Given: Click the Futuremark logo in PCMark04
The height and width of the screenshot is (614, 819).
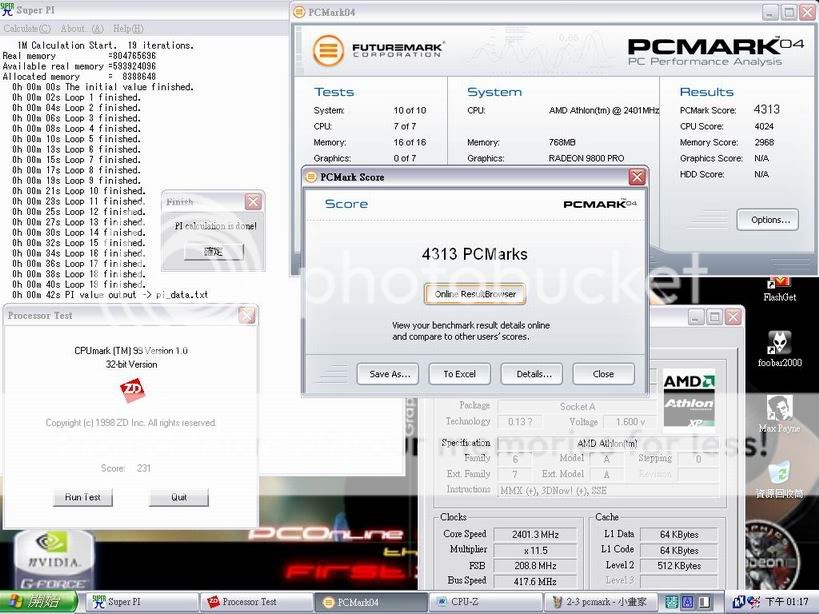Looking at the screenshot, I should pyautogui.click(x=328, y=50).
